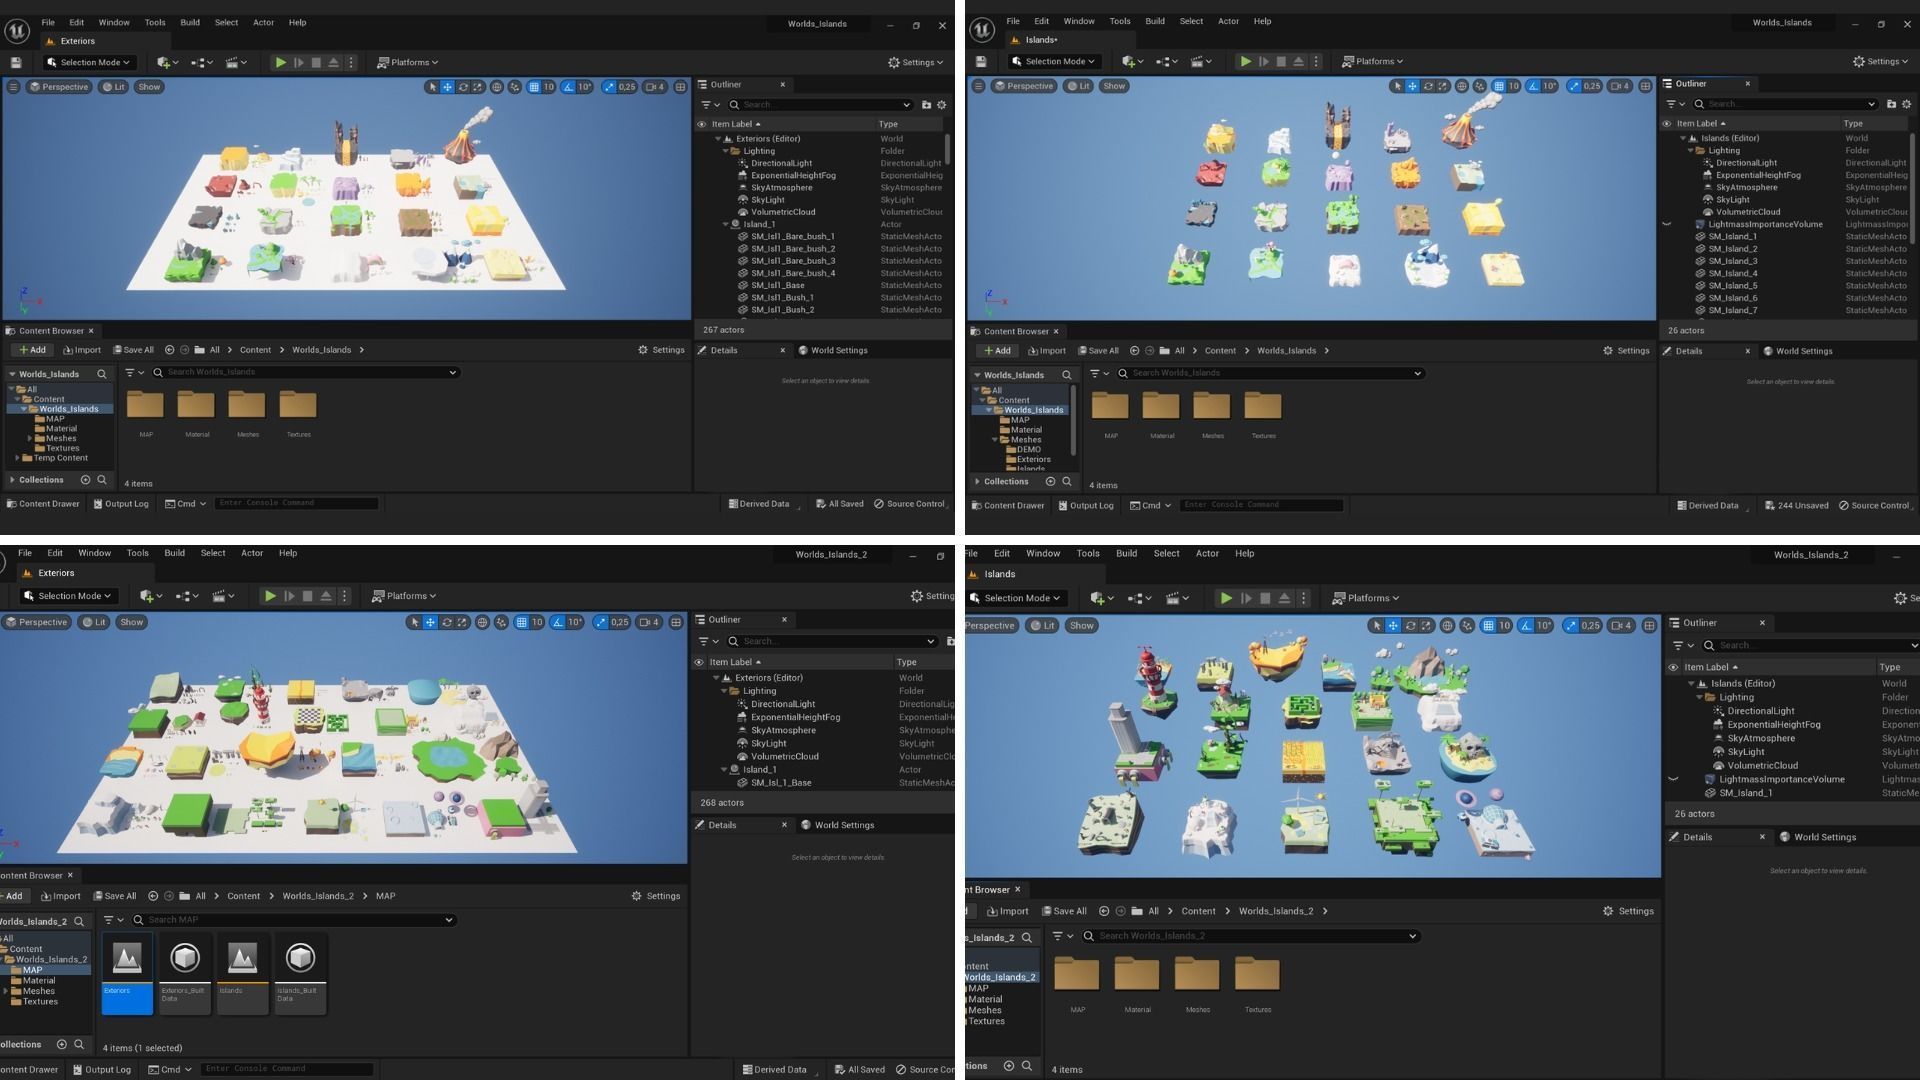Click the Unreal logo in top-left window
Screen dimensions: 1920x1080
(17, 32)
